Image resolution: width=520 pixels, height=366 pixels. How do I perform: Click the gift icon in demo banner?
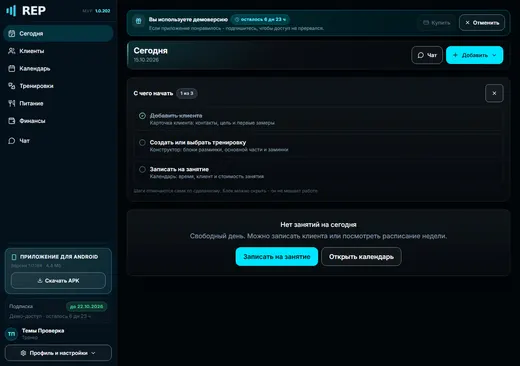coord(138,21)
